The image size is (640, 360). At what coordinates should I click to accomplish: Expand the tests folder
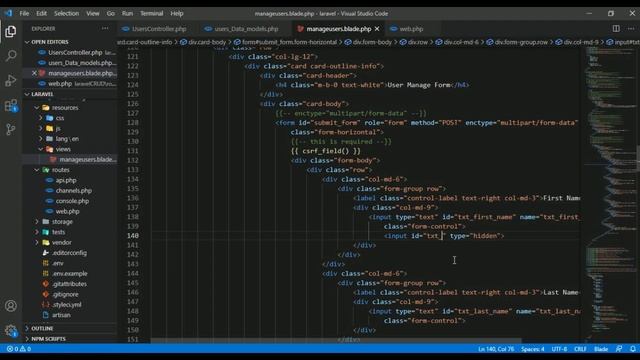pos(58,232)
